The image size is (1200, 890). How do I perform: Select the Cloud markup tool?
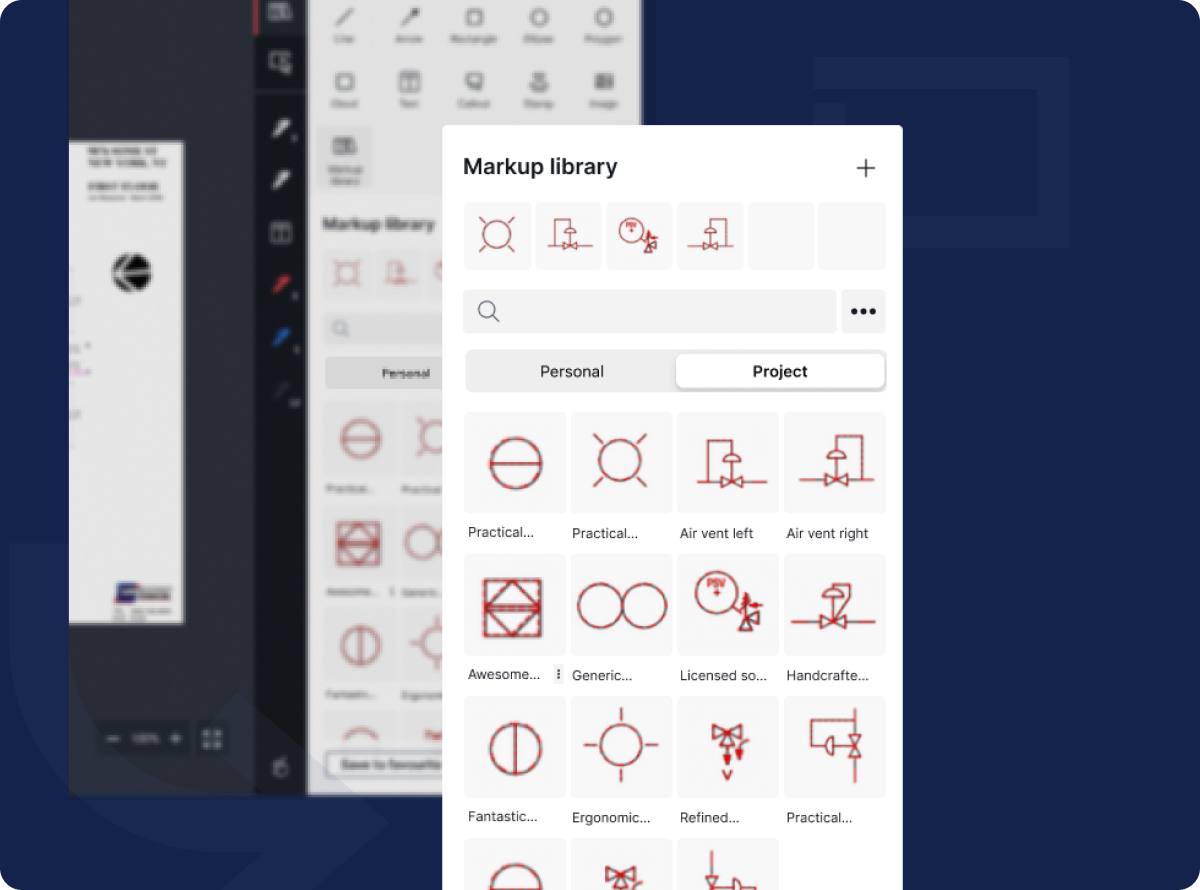click(x=345, y=80)
